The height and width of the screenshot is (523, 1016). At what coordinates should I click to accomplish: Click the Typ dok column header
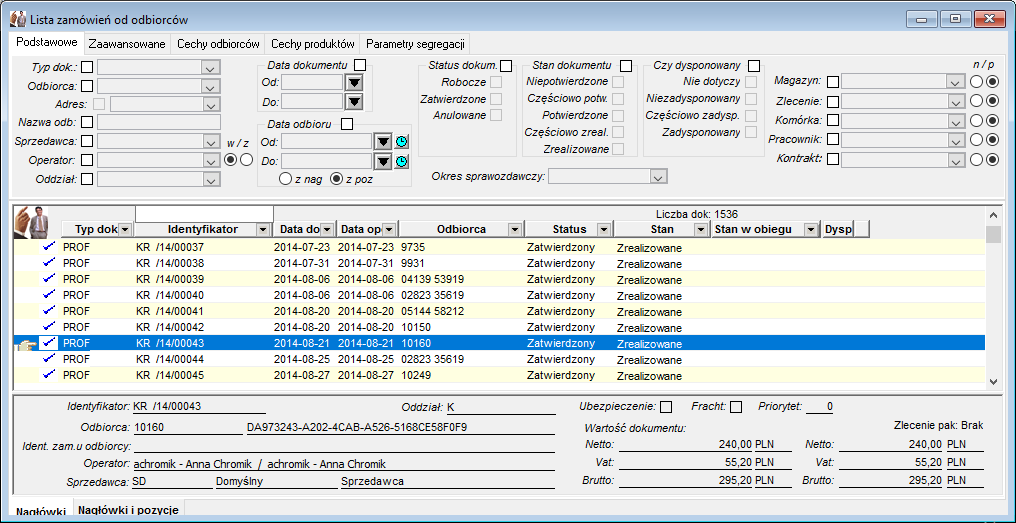97,229
